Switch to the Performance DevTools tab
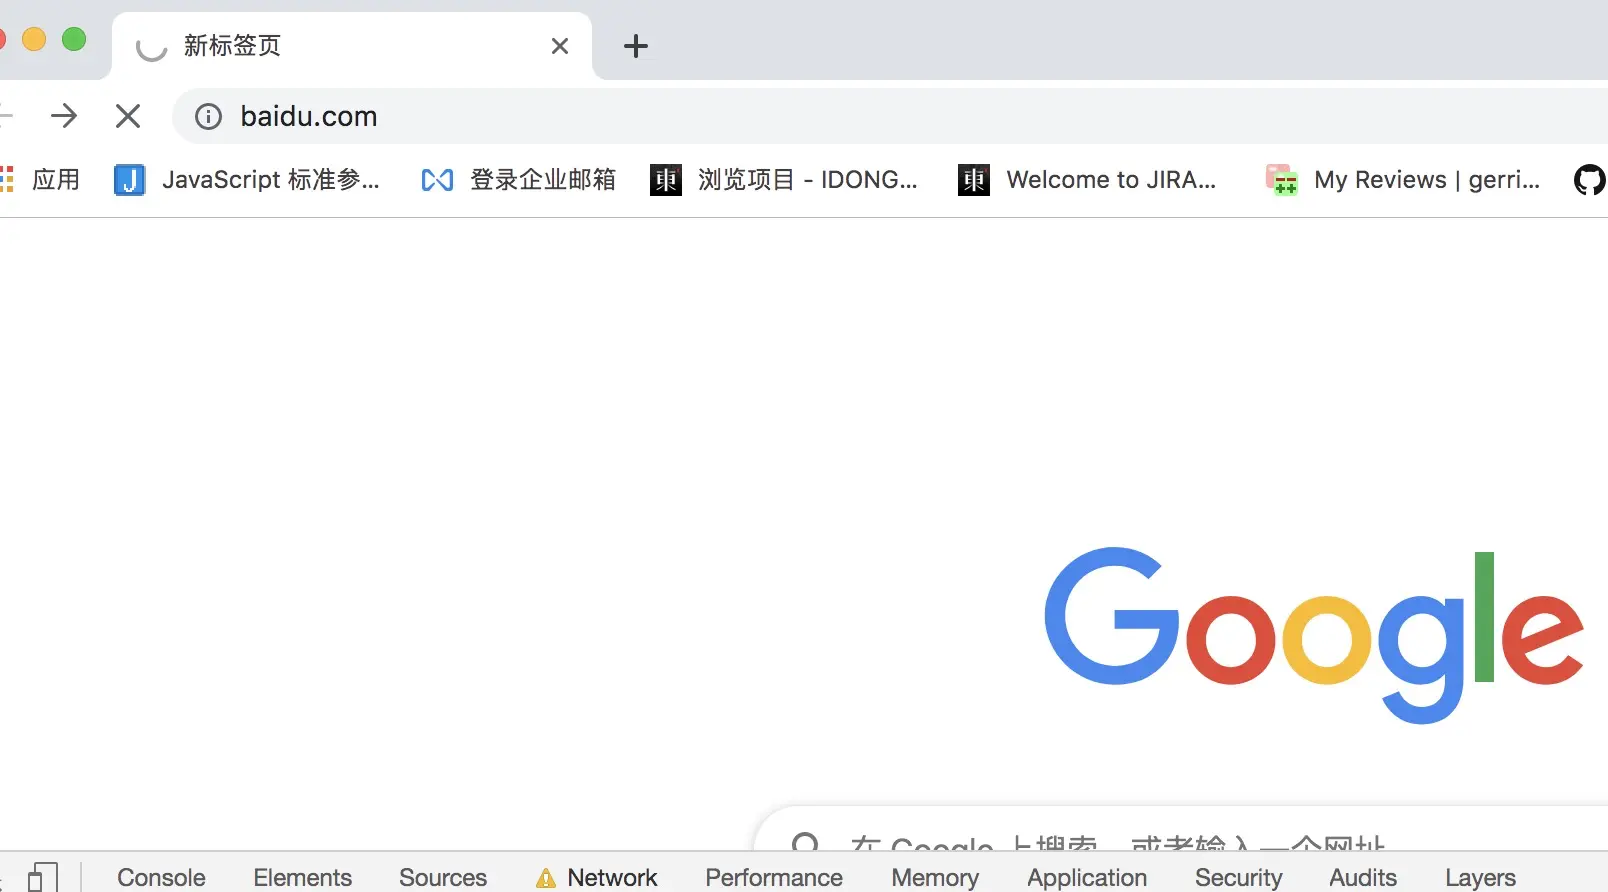 774,877
